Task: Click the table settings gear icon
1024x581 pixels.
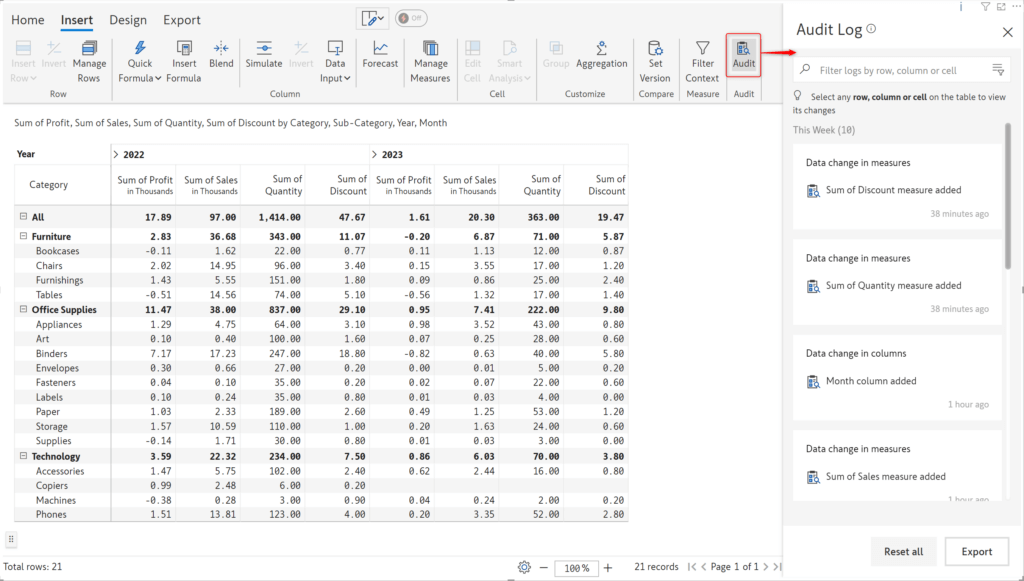Action: pos(524,567)
